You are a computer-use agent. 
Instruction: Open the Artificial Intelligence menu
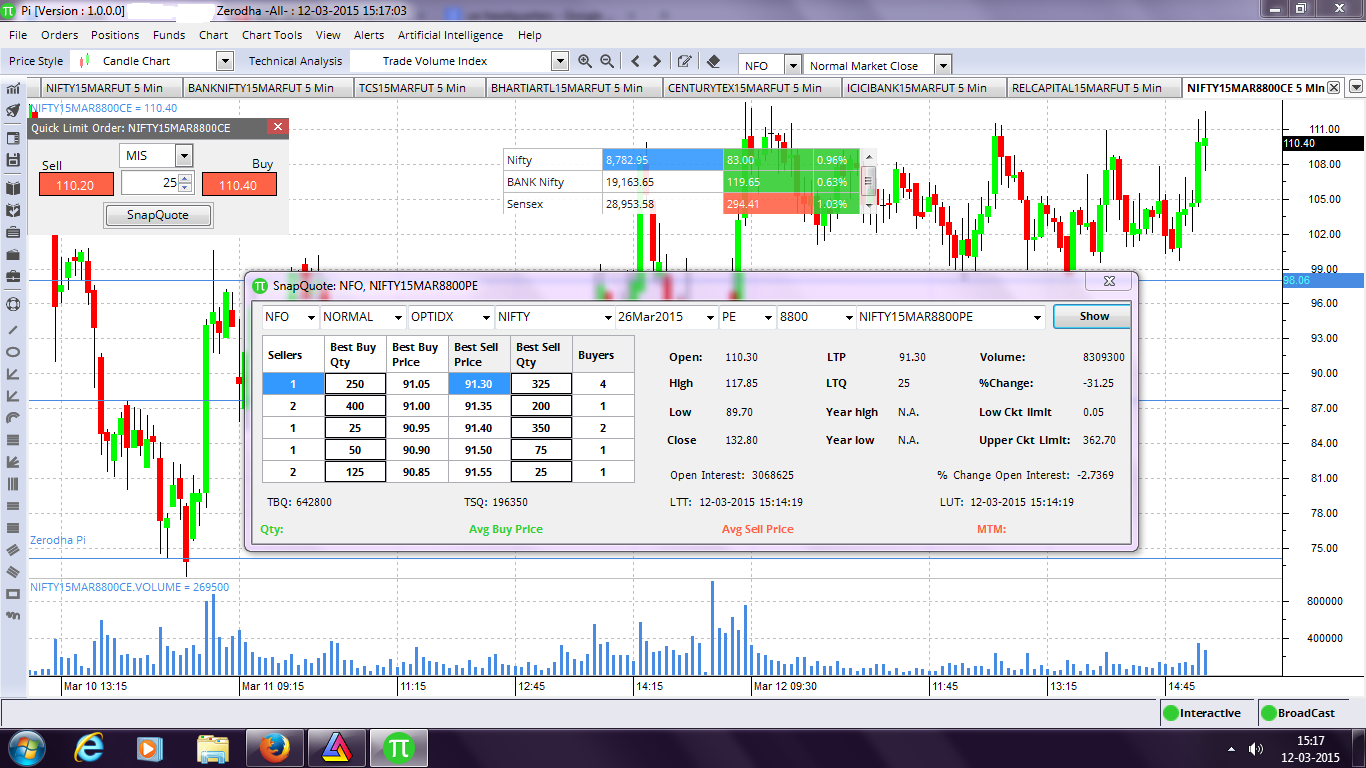(450, 34)
